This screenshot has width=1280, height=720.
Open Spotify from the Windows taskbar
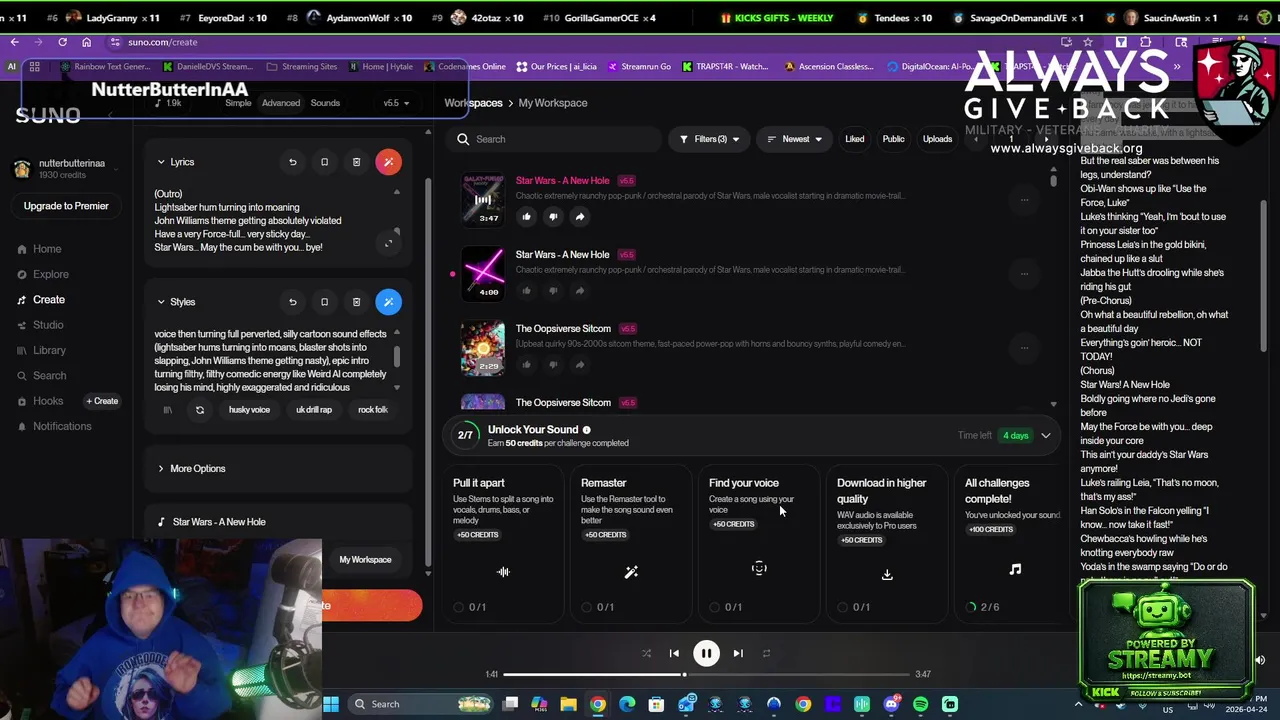point(920,704)
